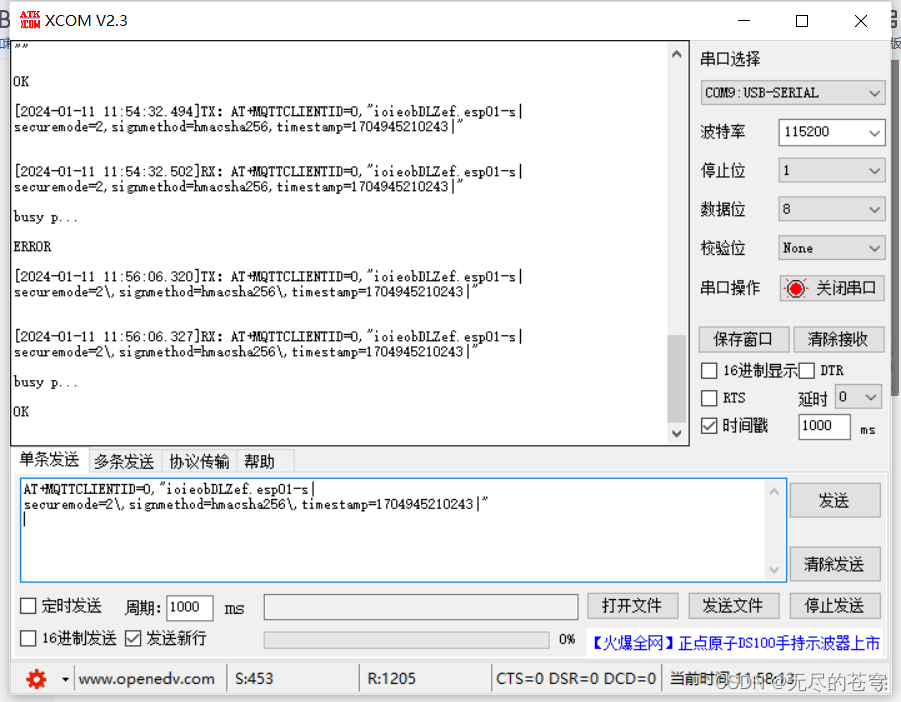Click the receive window scrollbar thumb
Viewport: 901px width, 702px height.
676,378
